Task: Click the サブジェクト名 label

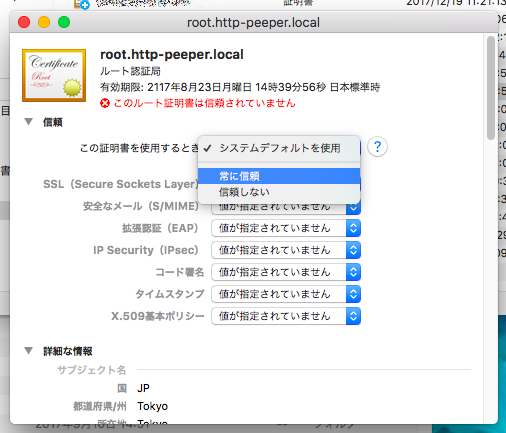Action: pyautogui.click(x=92, y=370)
